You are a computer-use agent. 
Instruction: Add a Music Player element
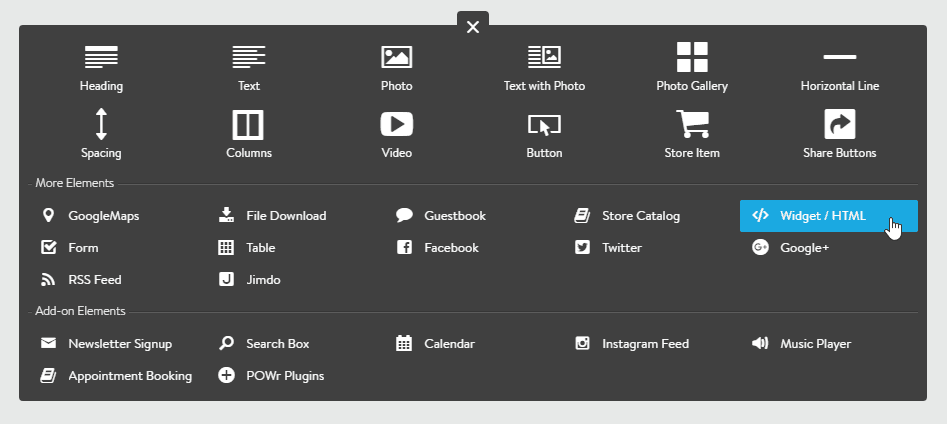point(814,343)
